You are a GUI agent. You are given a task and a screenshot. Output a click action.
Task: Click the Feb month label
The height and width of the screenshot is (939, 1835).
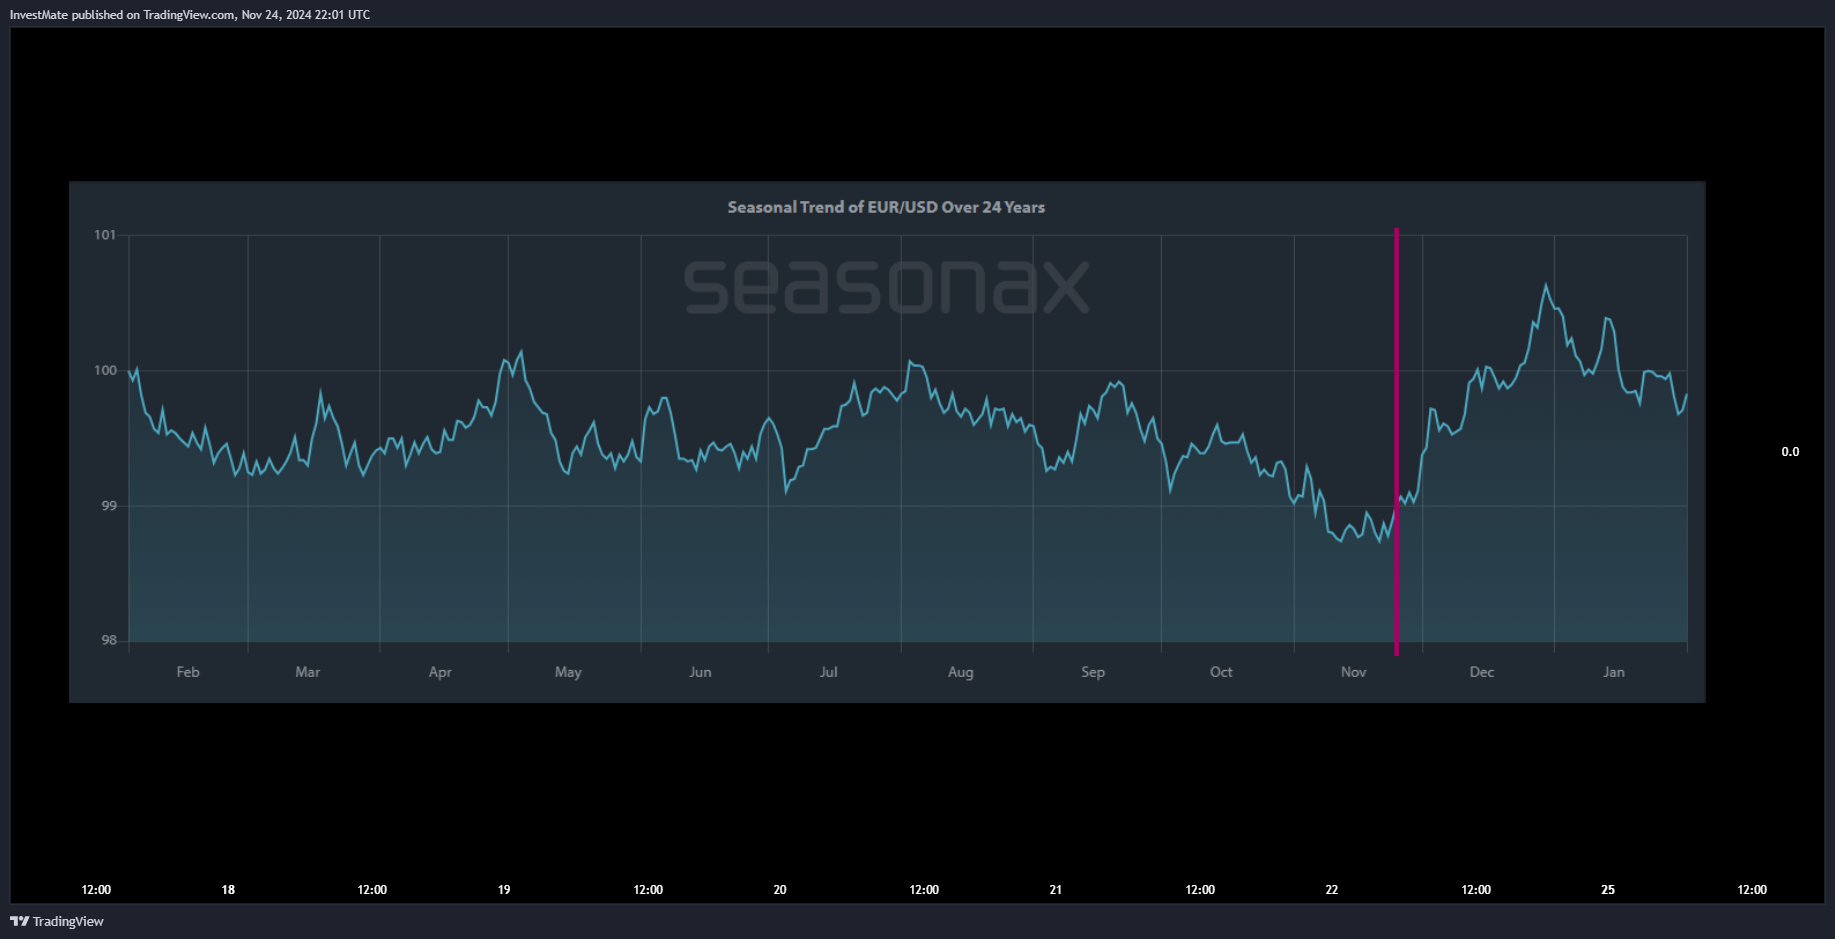tap(188, 672)
